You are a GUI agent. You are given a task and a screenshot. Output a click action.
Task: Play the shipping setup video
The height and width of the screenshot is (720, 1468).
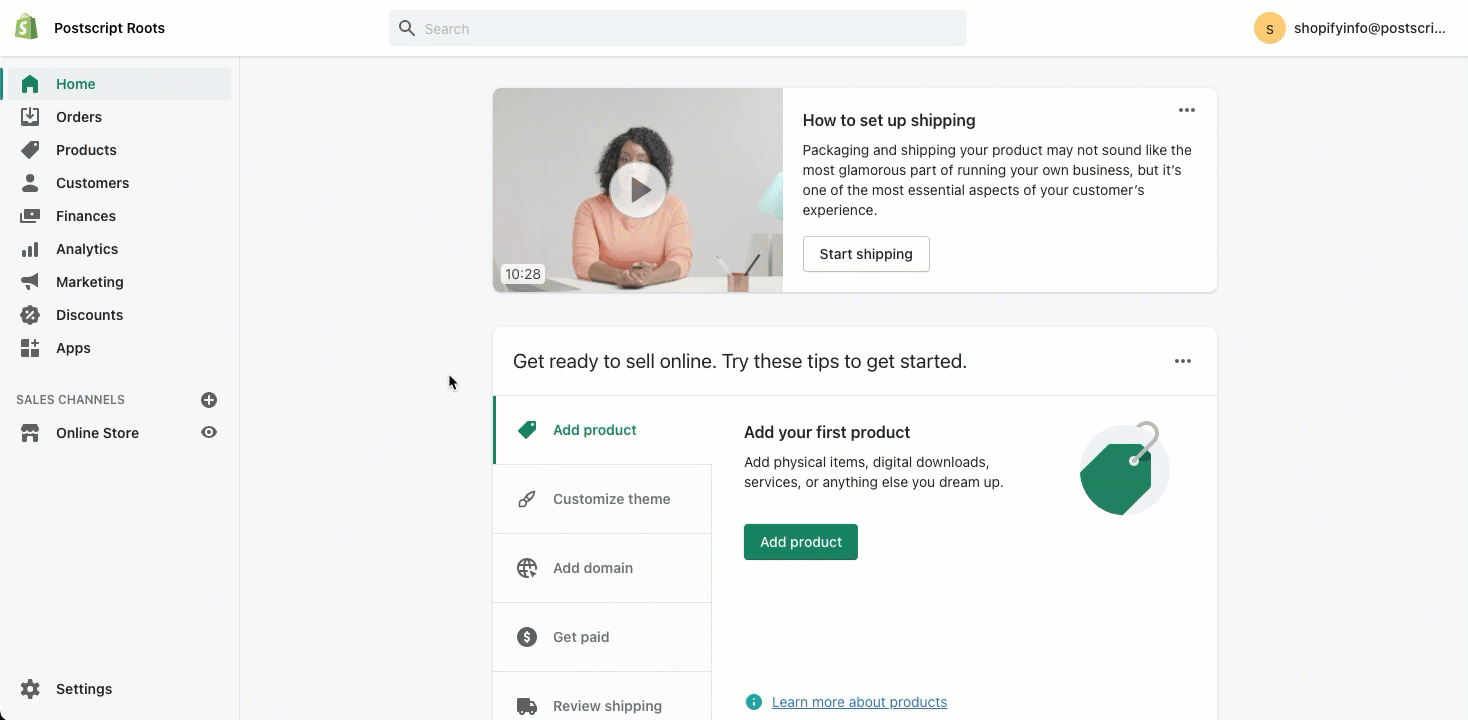pyautogui.click(x=637, y=190)
